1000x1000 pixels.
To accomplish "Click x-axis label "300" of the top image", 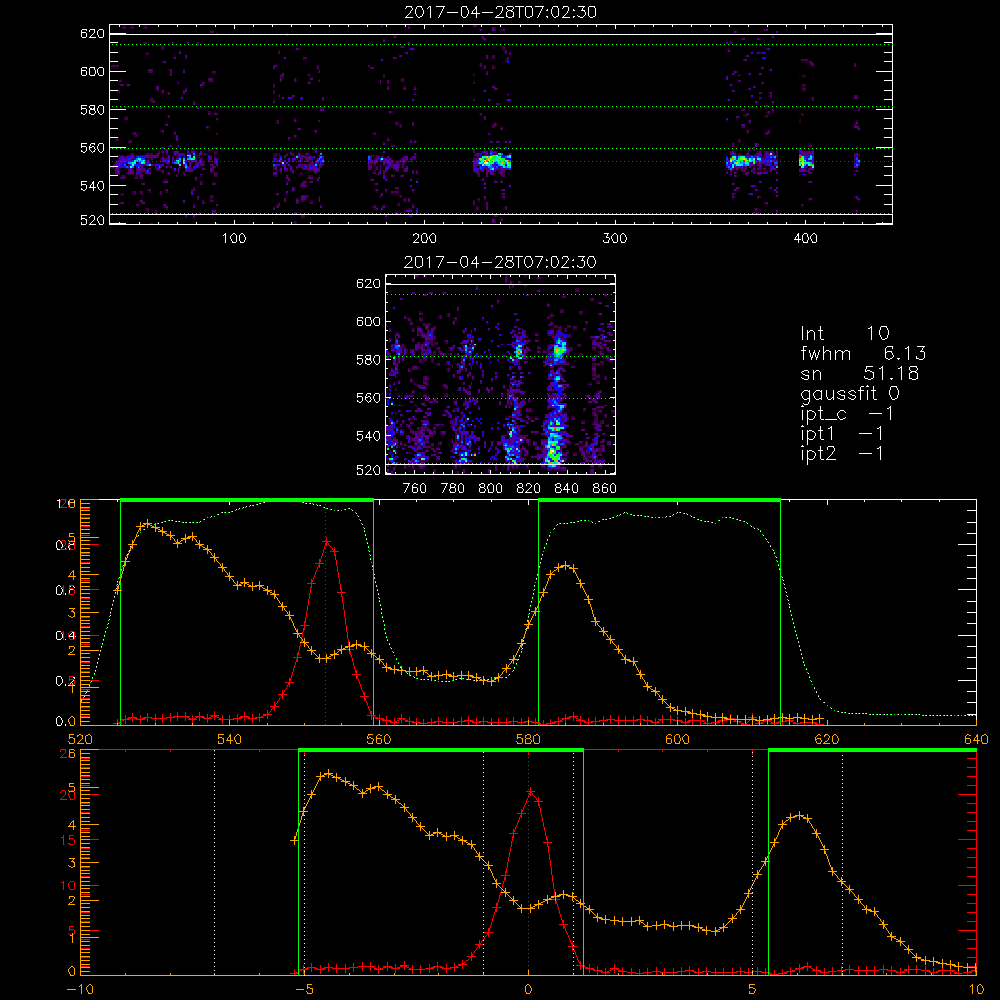I will pyautogui.click(x=615, y=239).
